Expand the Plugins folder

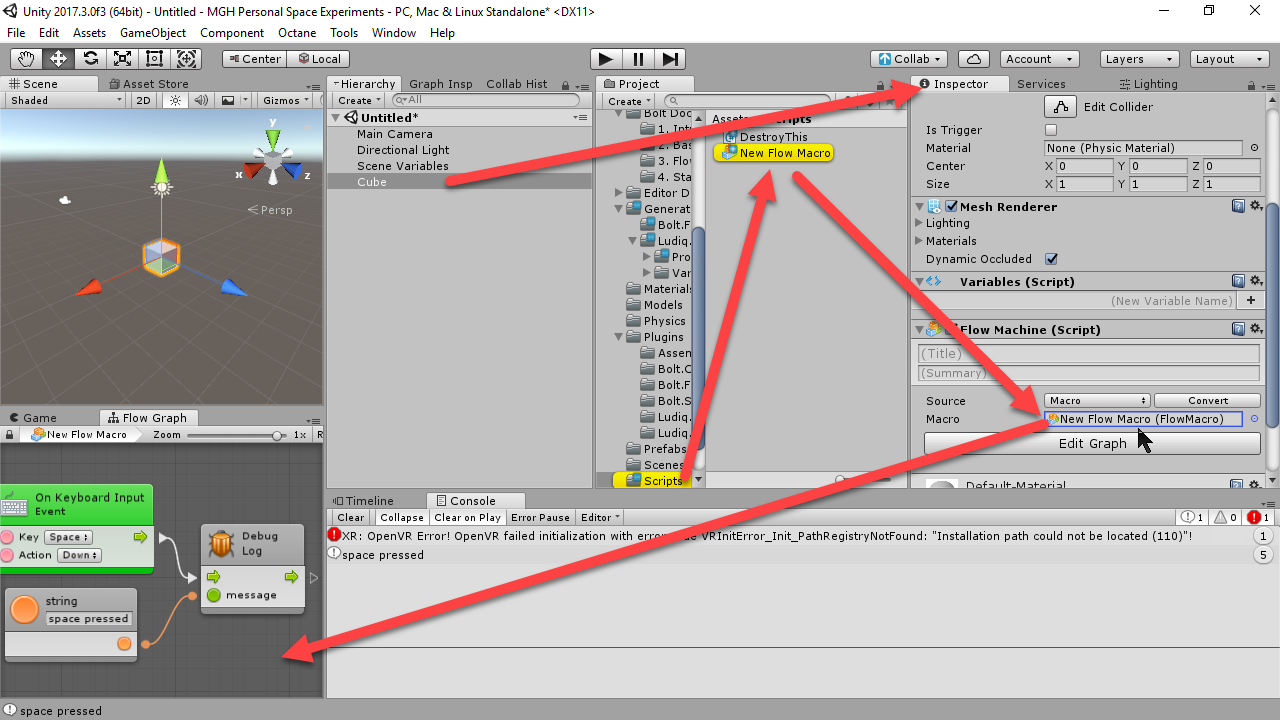619,337
